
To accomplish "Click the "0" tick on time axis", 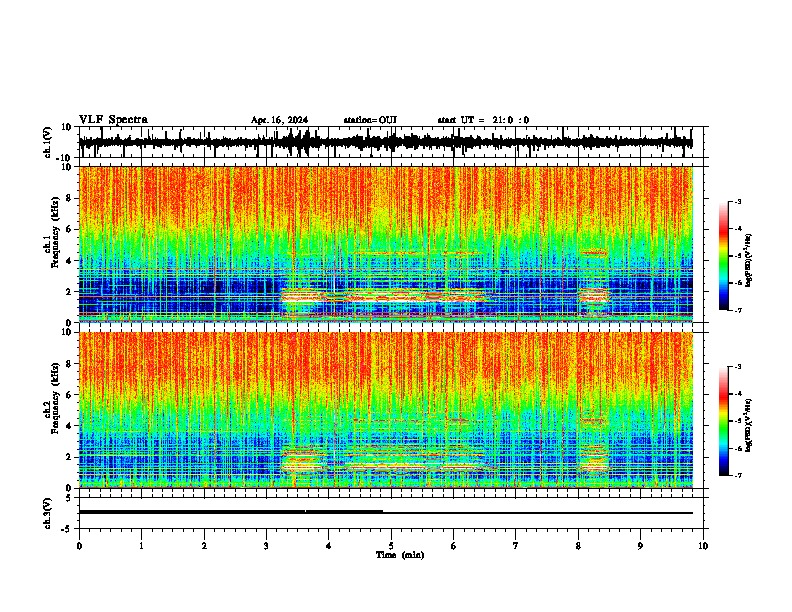I will point(79,546).
